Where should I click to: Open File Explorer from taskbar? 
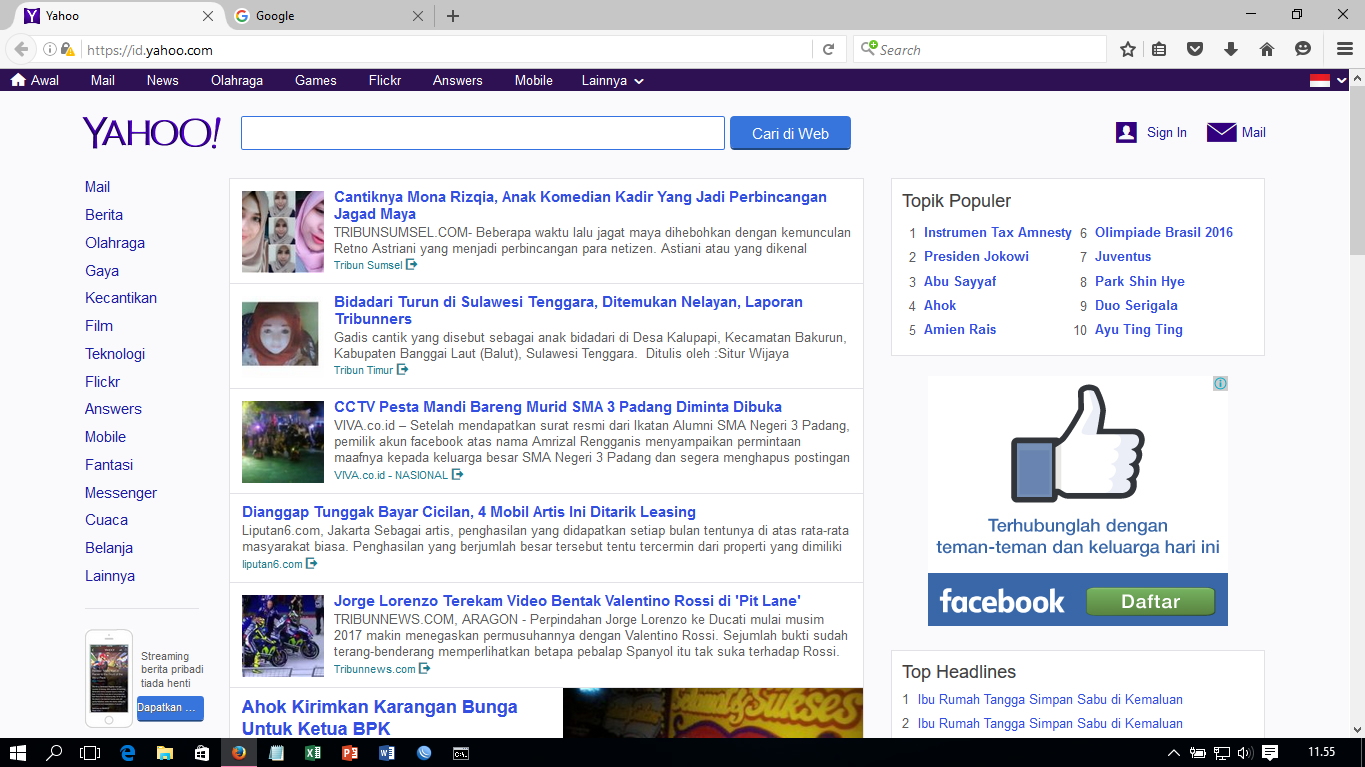point(164,752)
